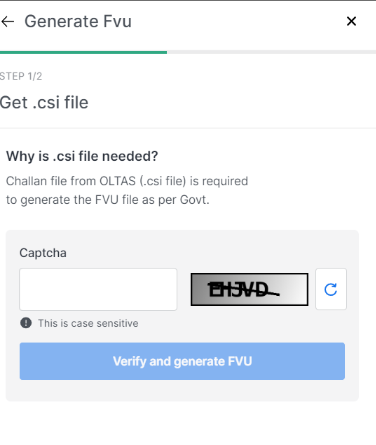This screenshot has height=445, width=376.
Task: Focus the Captcha text input box
Action: point(98,289)
